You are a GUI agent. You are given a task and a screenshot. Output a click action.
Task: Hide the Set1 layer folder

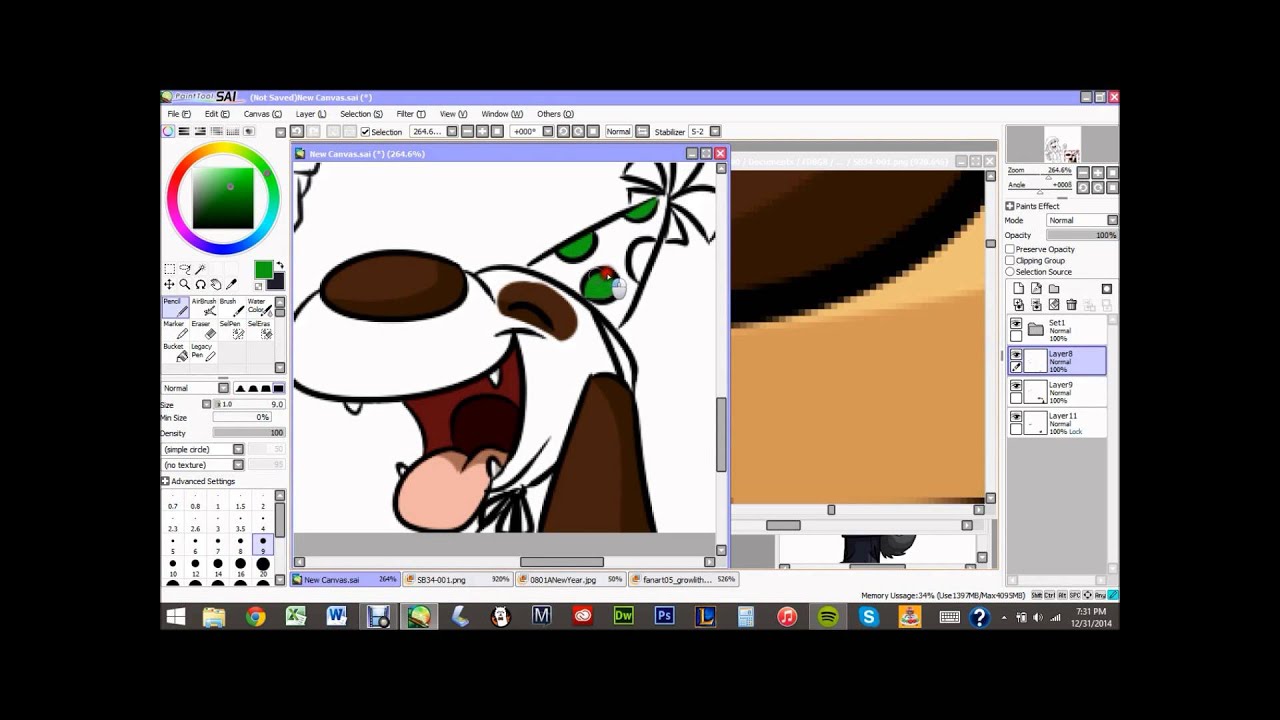(x=1016, y=324)
